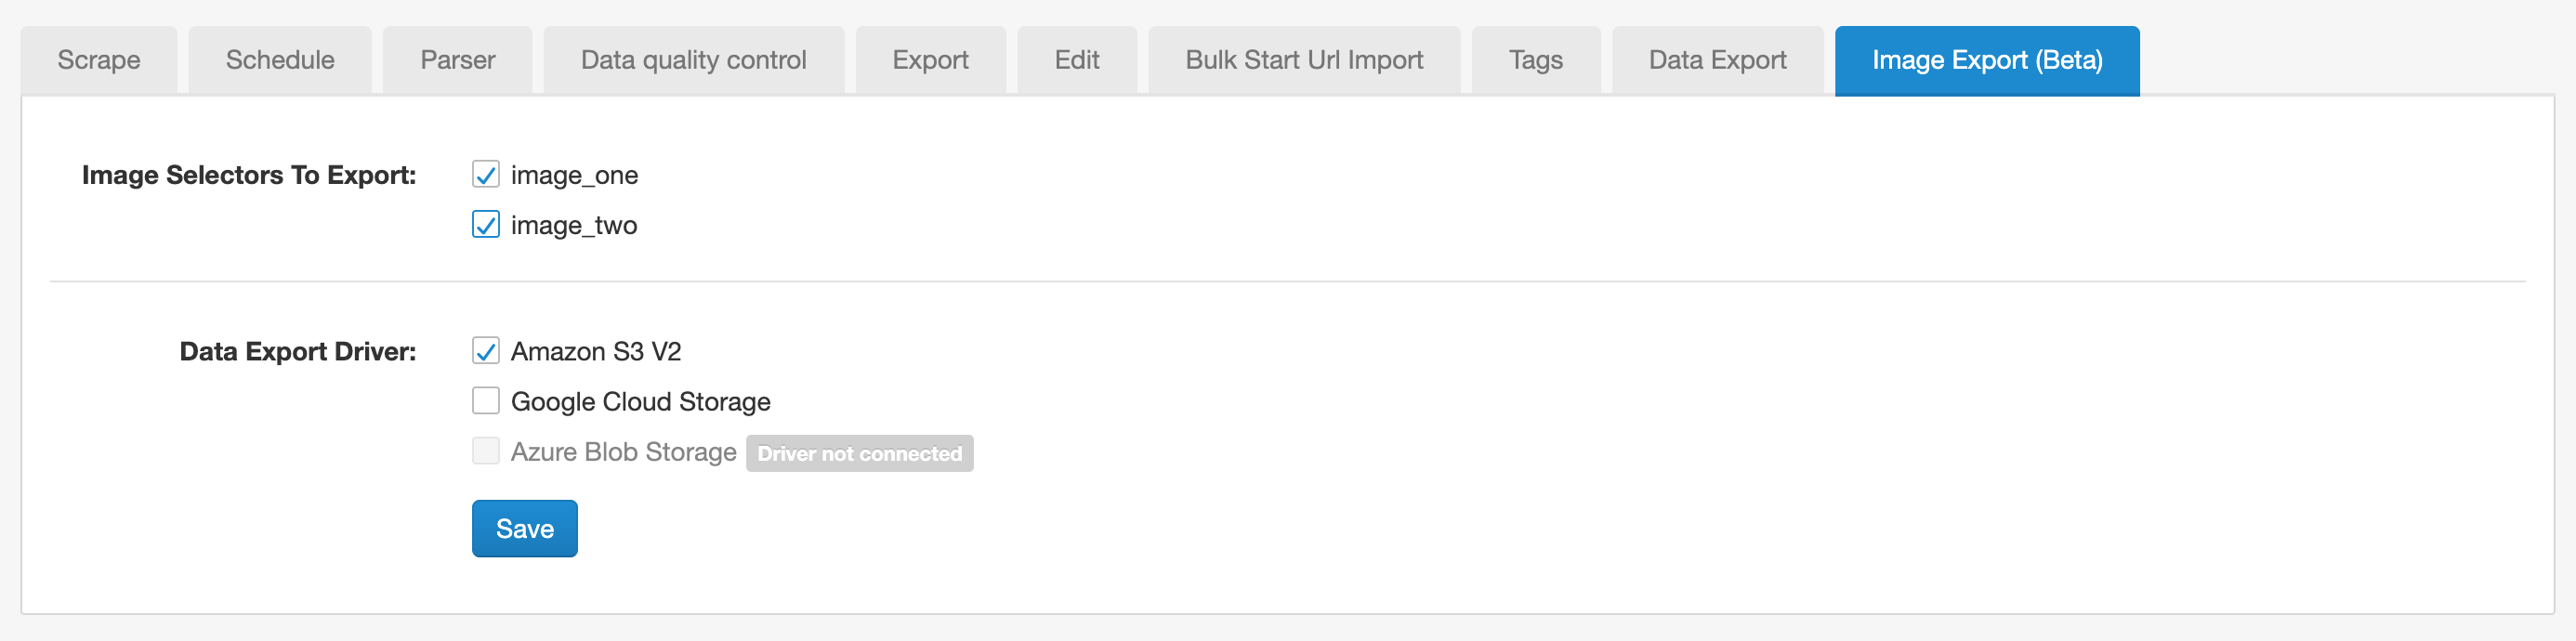Click the Image Selectors To Export heading

click(x=249, y=174)
